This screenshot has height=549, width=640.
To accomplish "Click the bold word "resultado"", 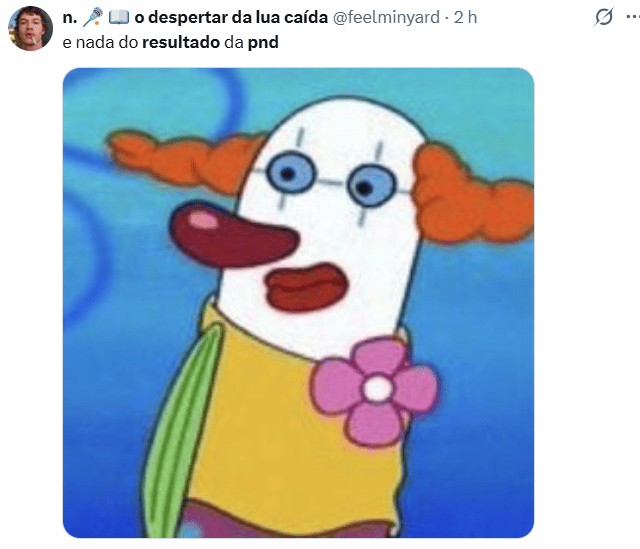I will point(181,42).
